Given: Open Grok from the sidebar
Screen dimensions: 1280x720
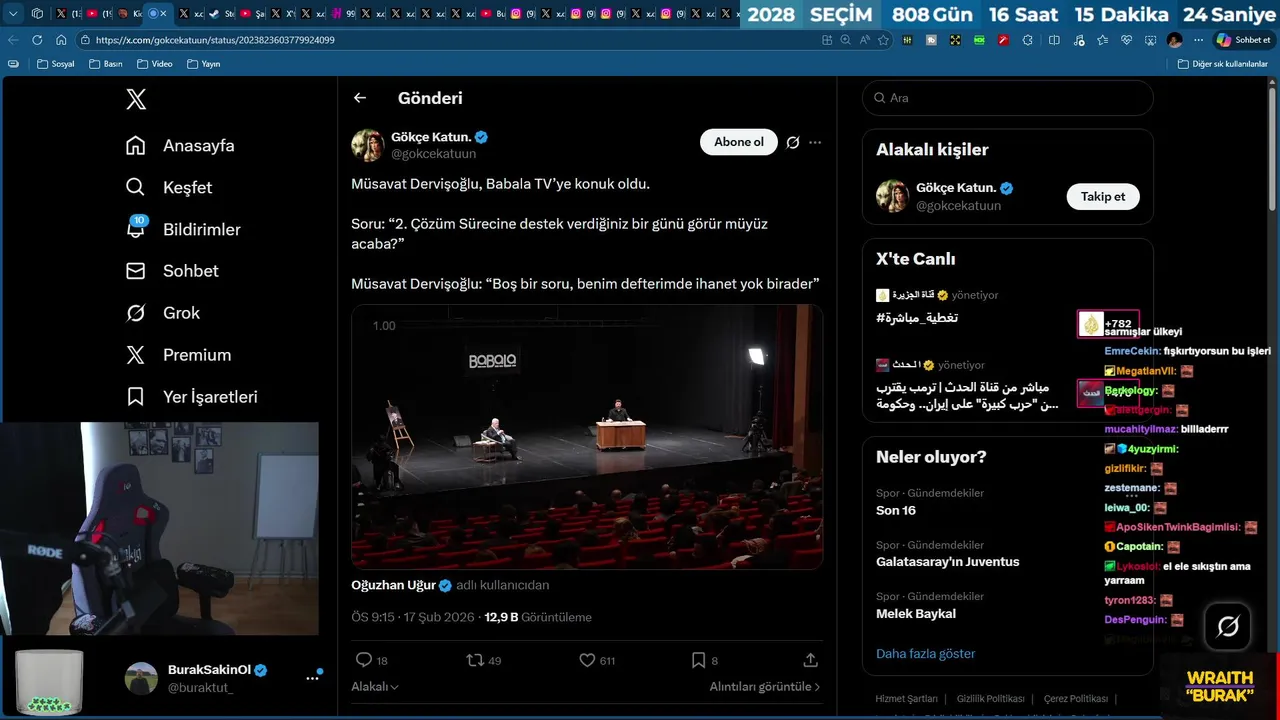Looking at the screenshot, I should point(163,313).
